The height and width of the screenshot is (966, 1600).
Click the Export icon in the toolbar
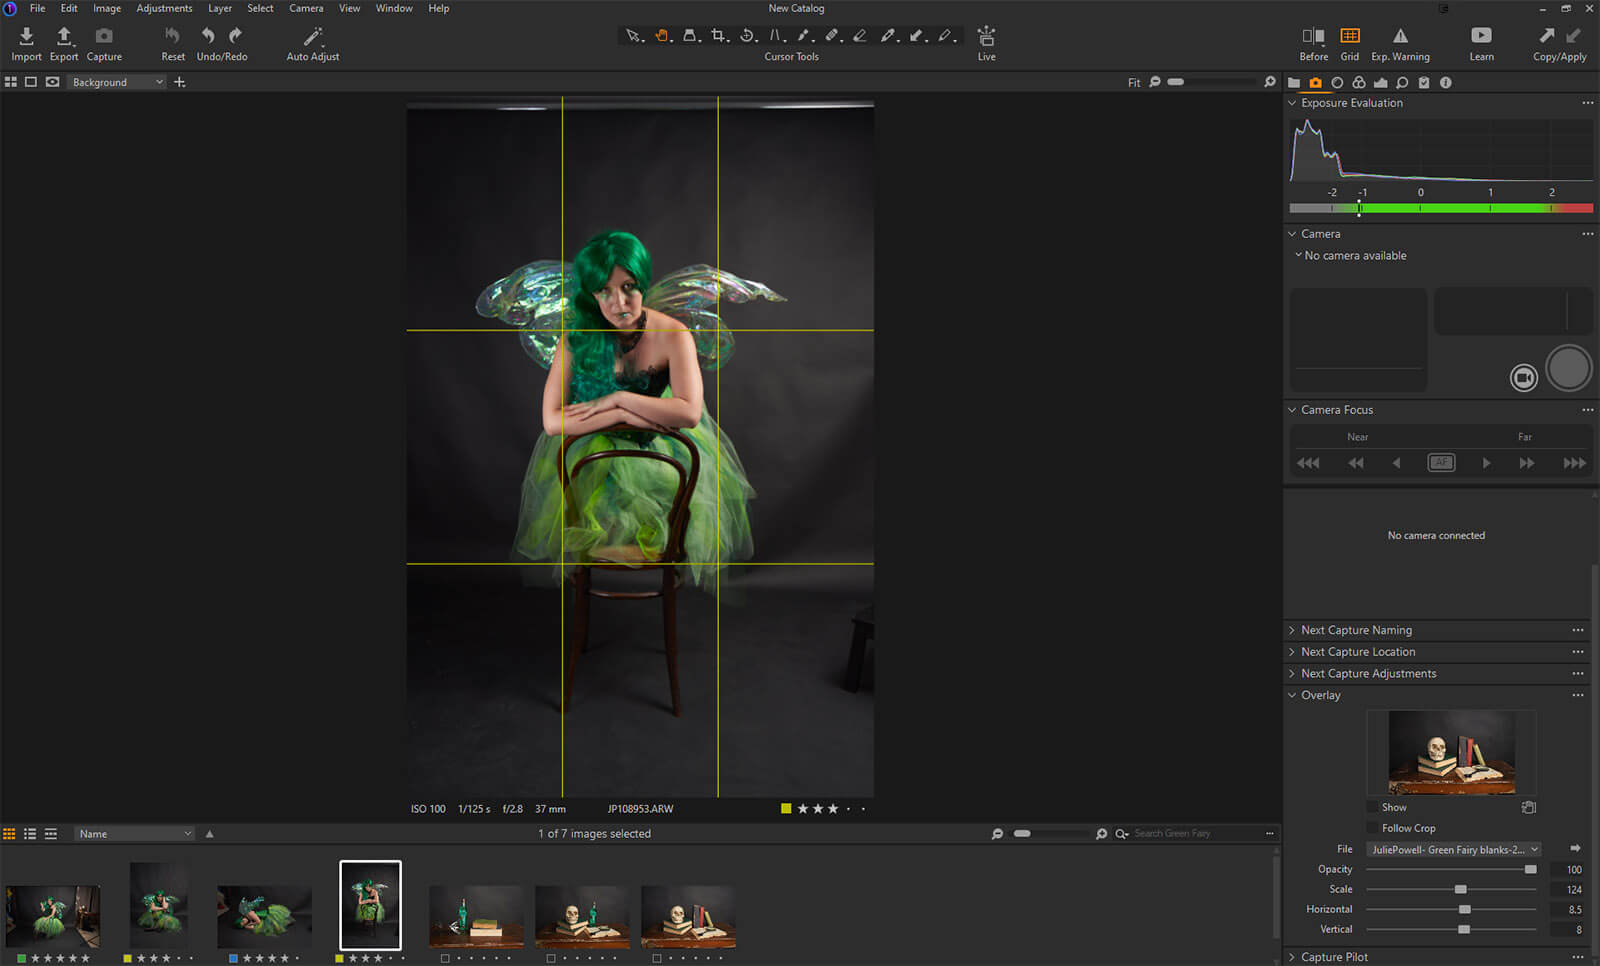pos(64,37)
